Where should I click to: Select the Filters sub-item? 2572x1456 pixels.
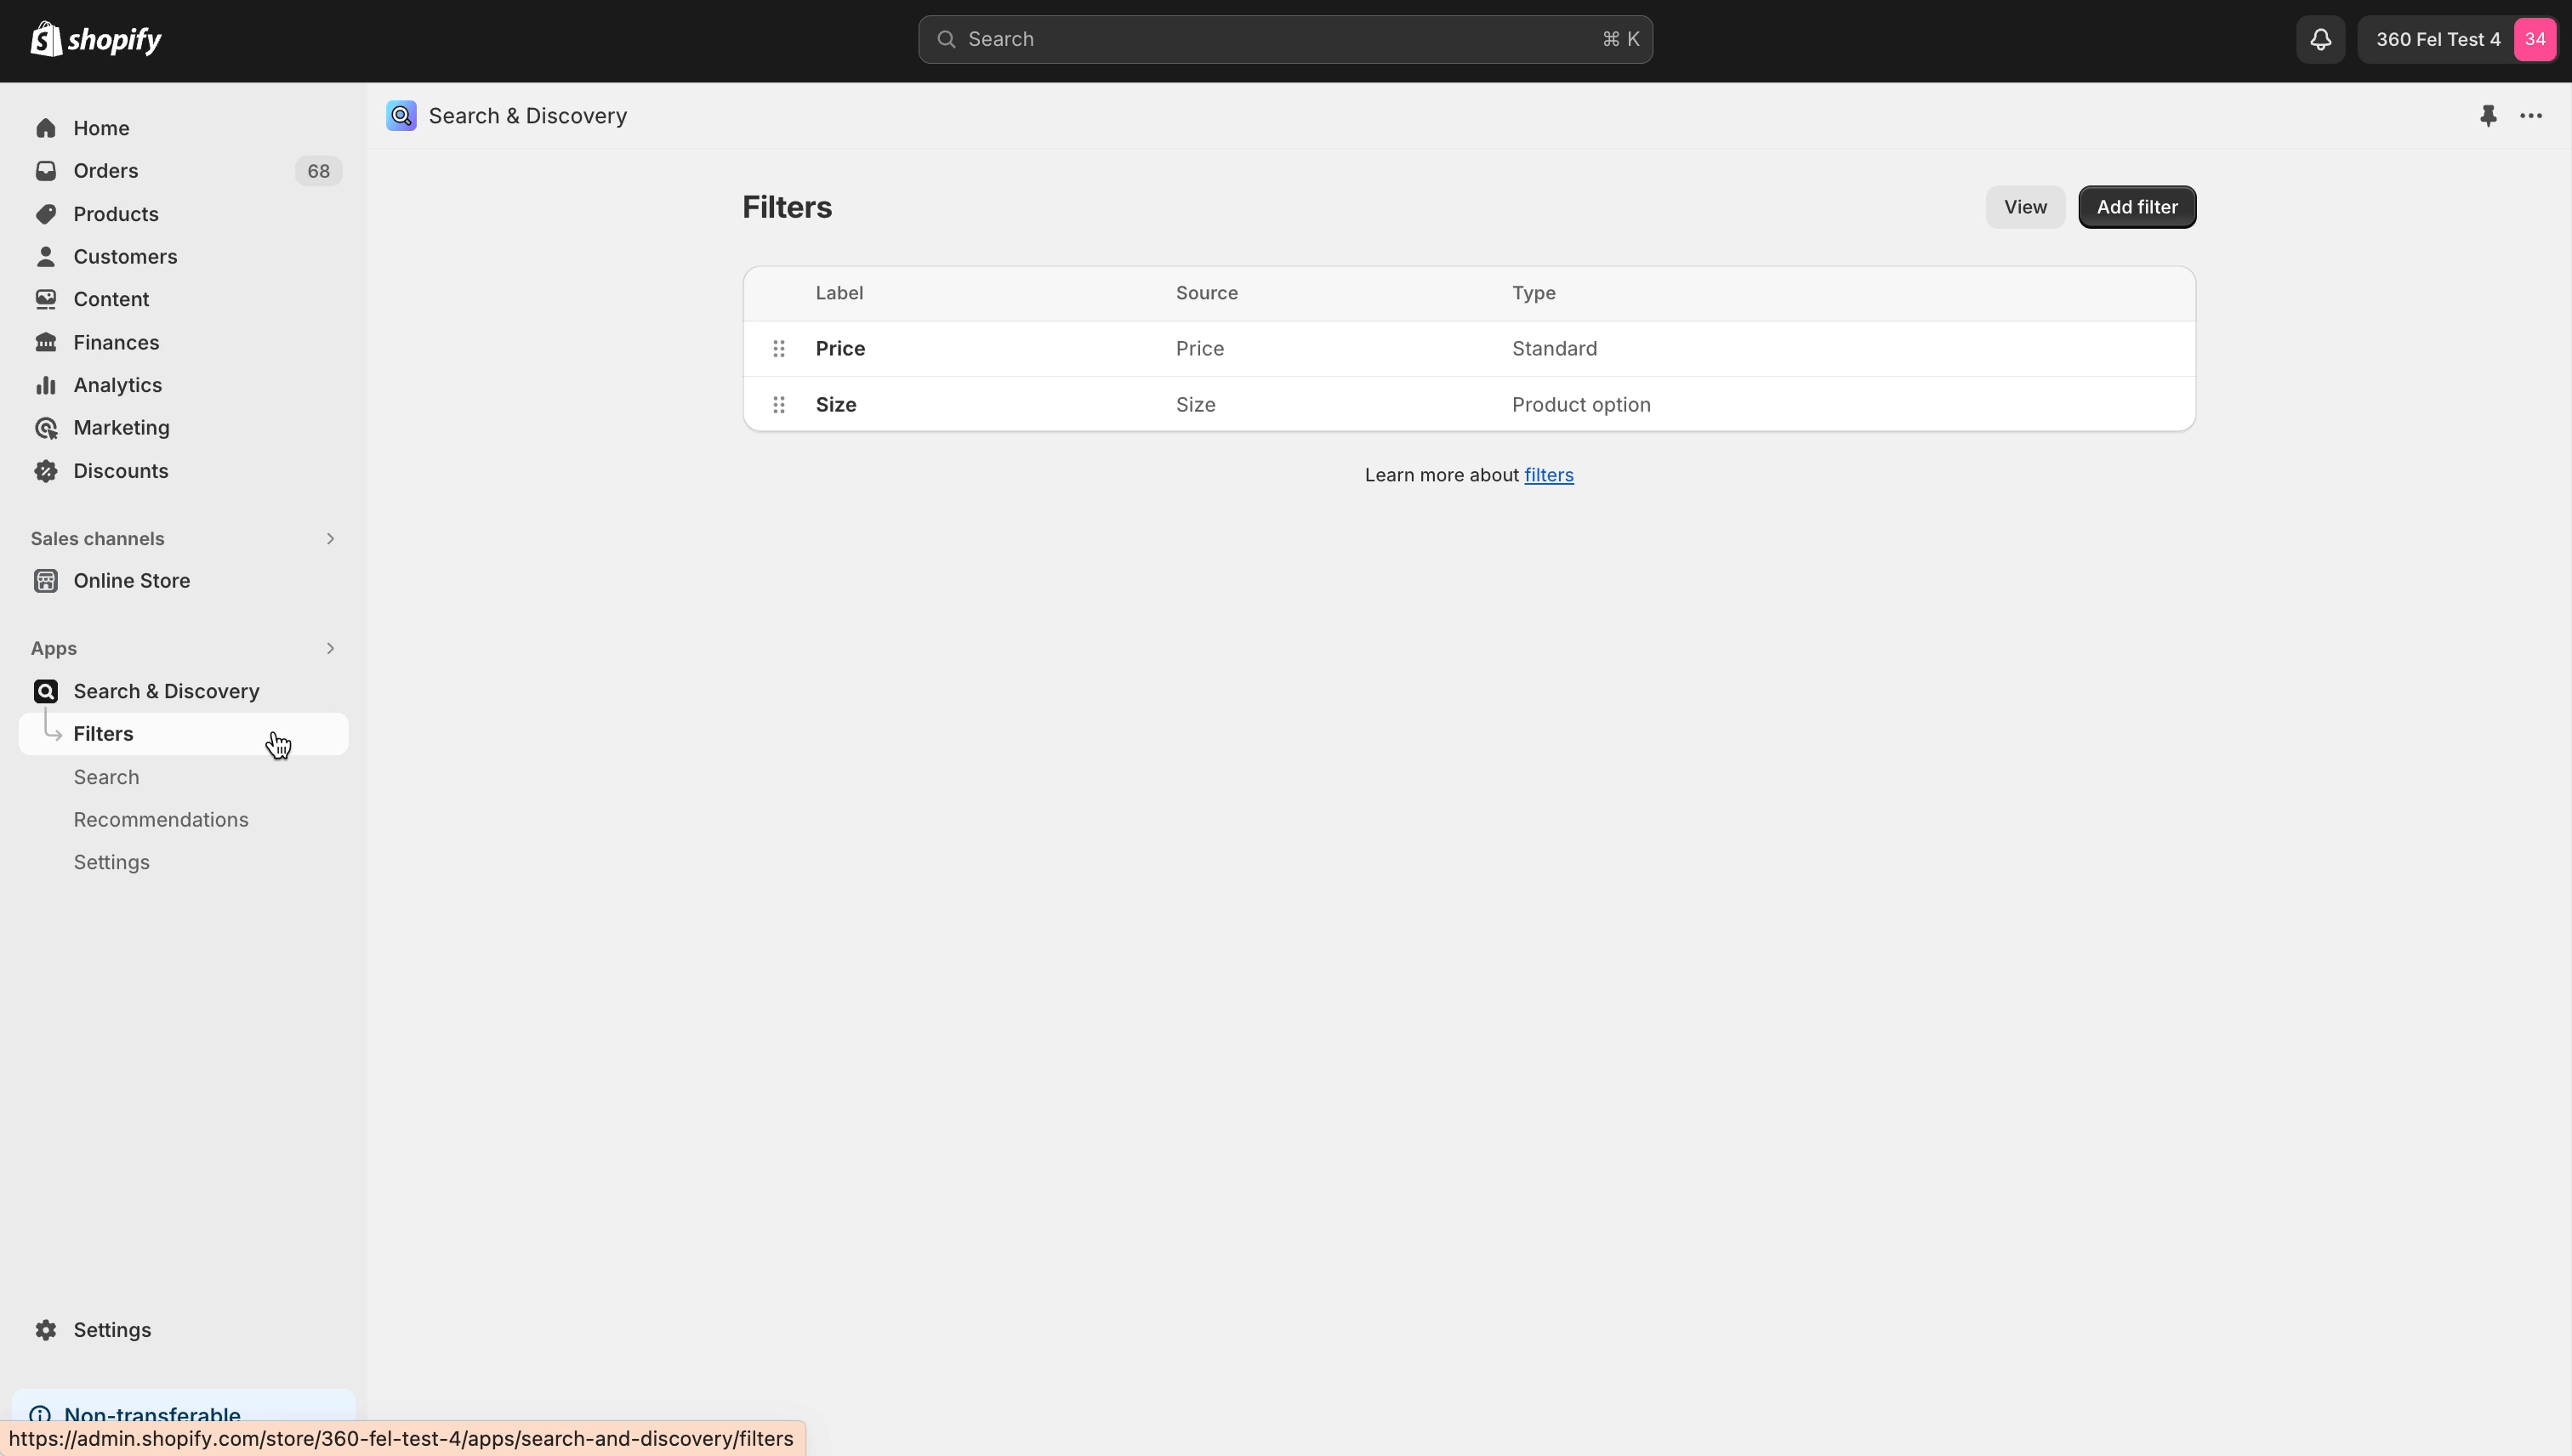pyautogui.click(x=184, y=734)
